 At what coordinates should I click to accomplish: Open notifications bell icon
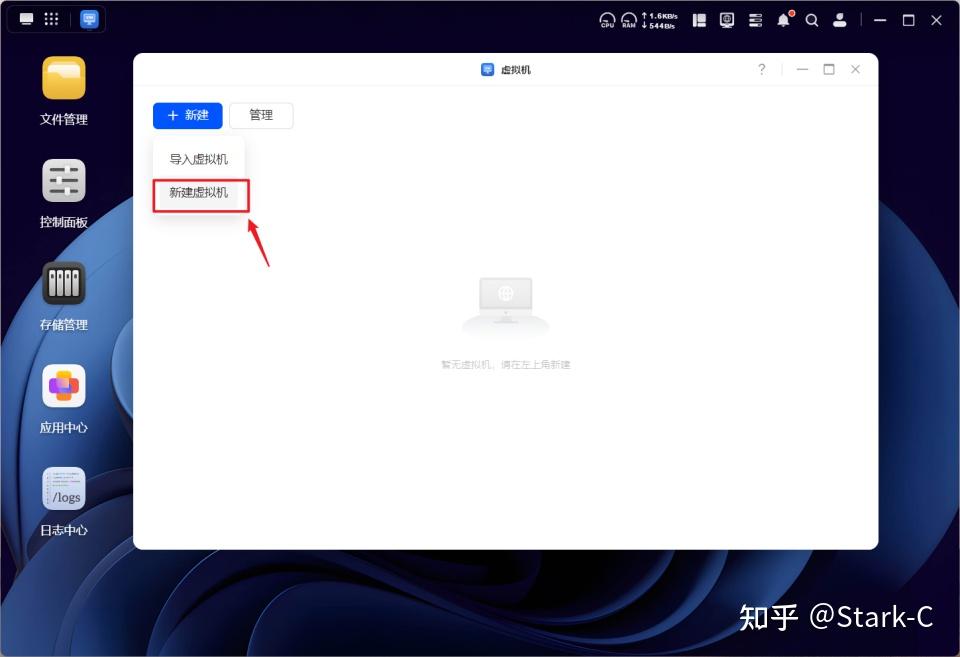click(x=784, y=20)
